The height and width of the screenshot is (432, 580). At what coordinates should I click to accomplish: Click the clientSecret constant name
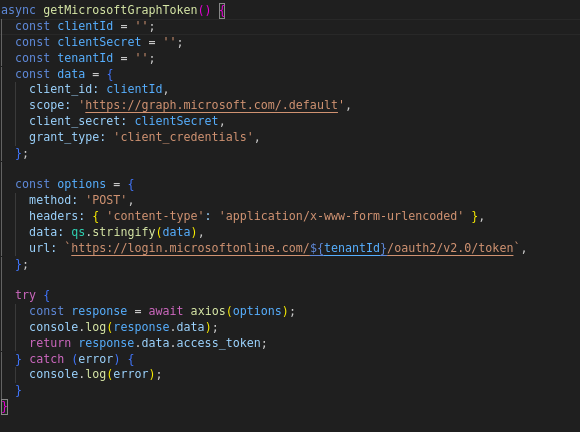(99, 42)
